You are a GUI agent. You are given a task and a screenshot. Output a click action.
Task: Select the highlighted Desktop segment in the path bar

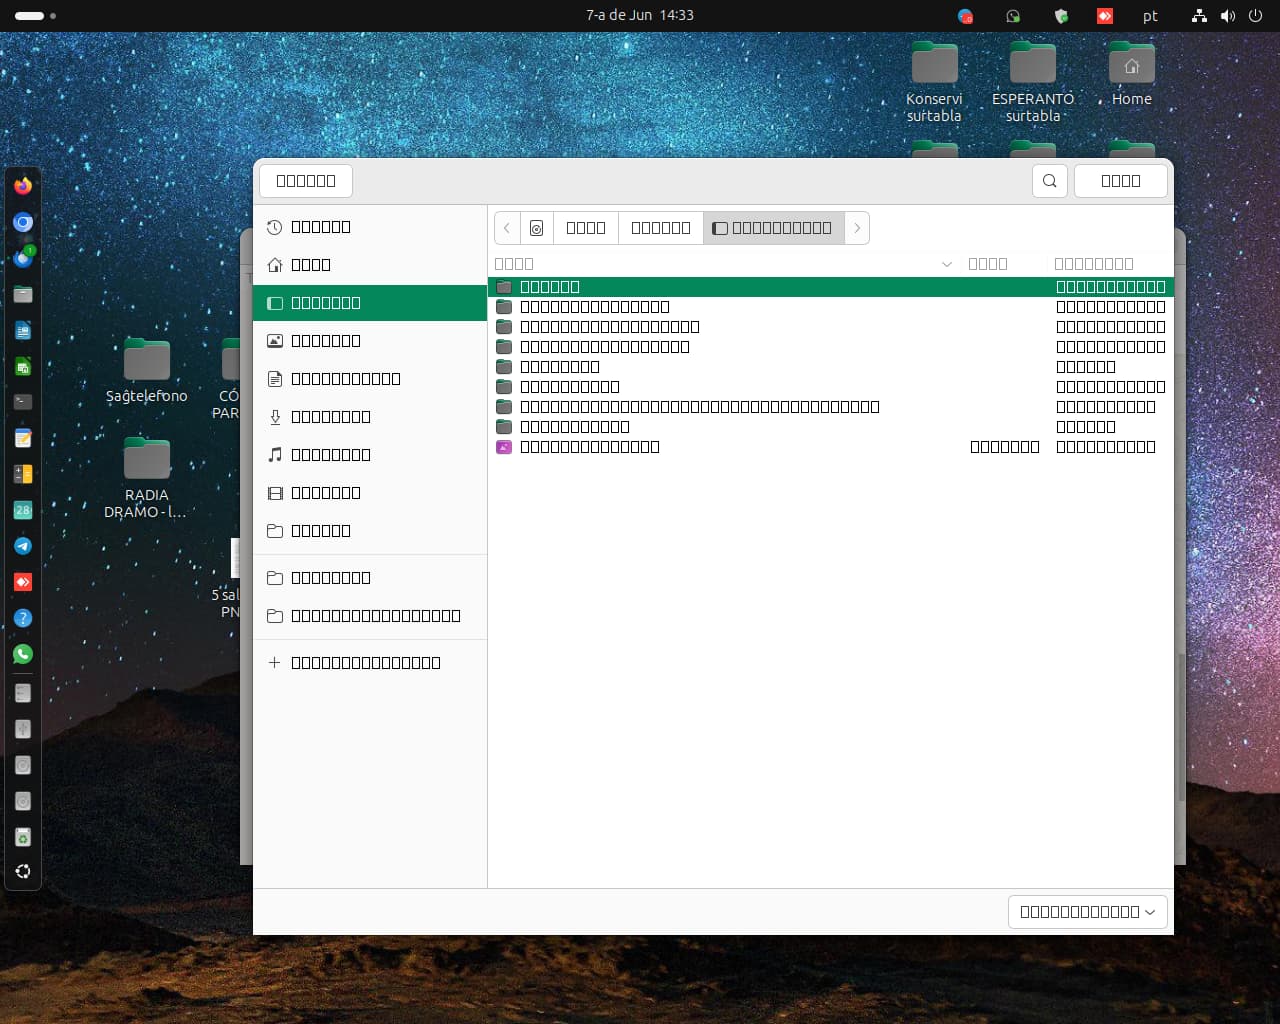(773, 228)
